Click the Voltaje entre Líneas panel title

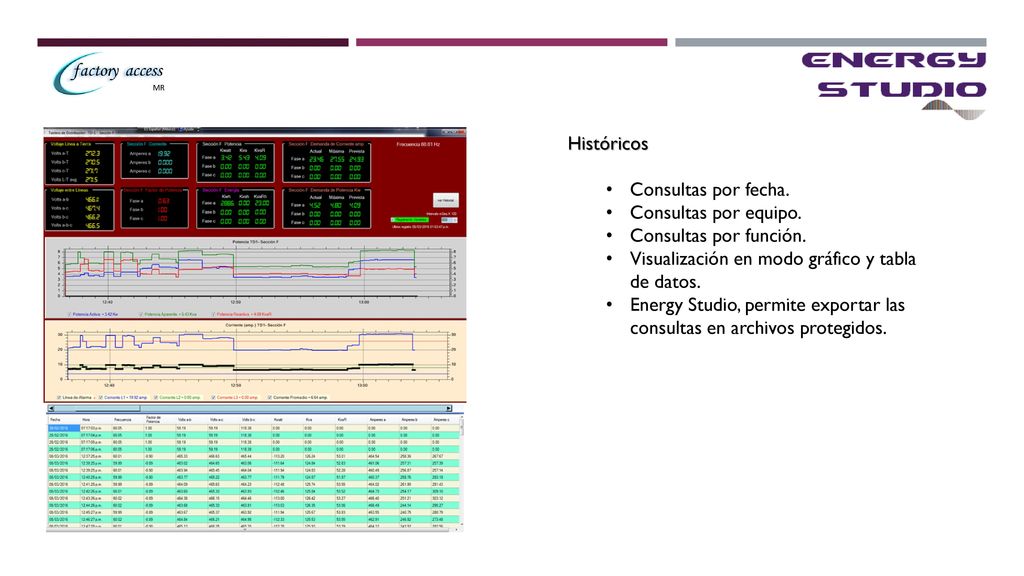(x=69, y=191)
